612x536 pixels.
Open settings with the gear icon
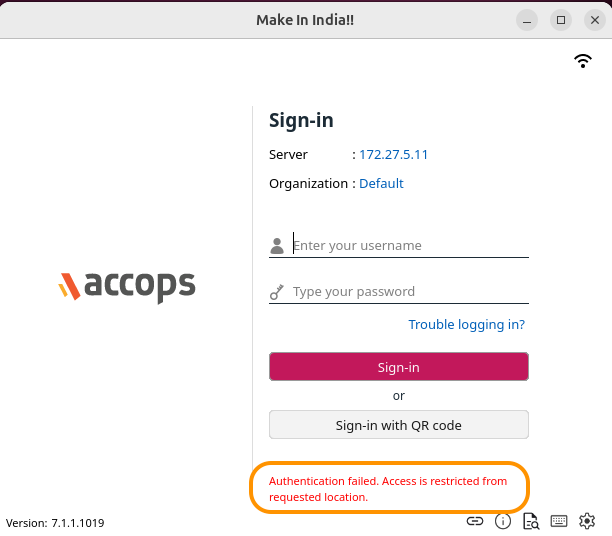click(587, 521)
